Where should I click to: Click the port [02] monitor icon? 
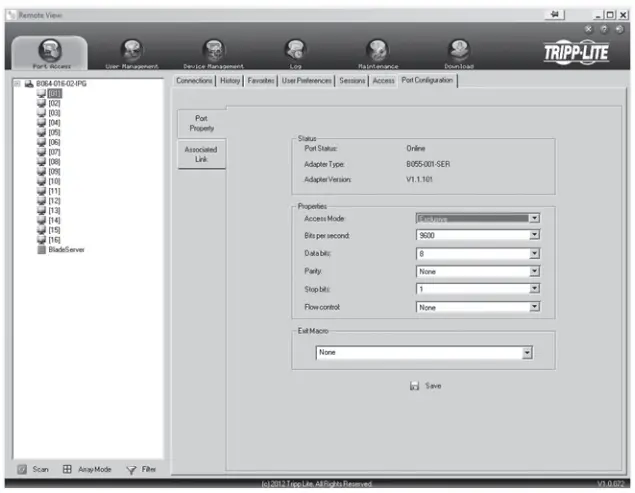[x=41, y=103]
